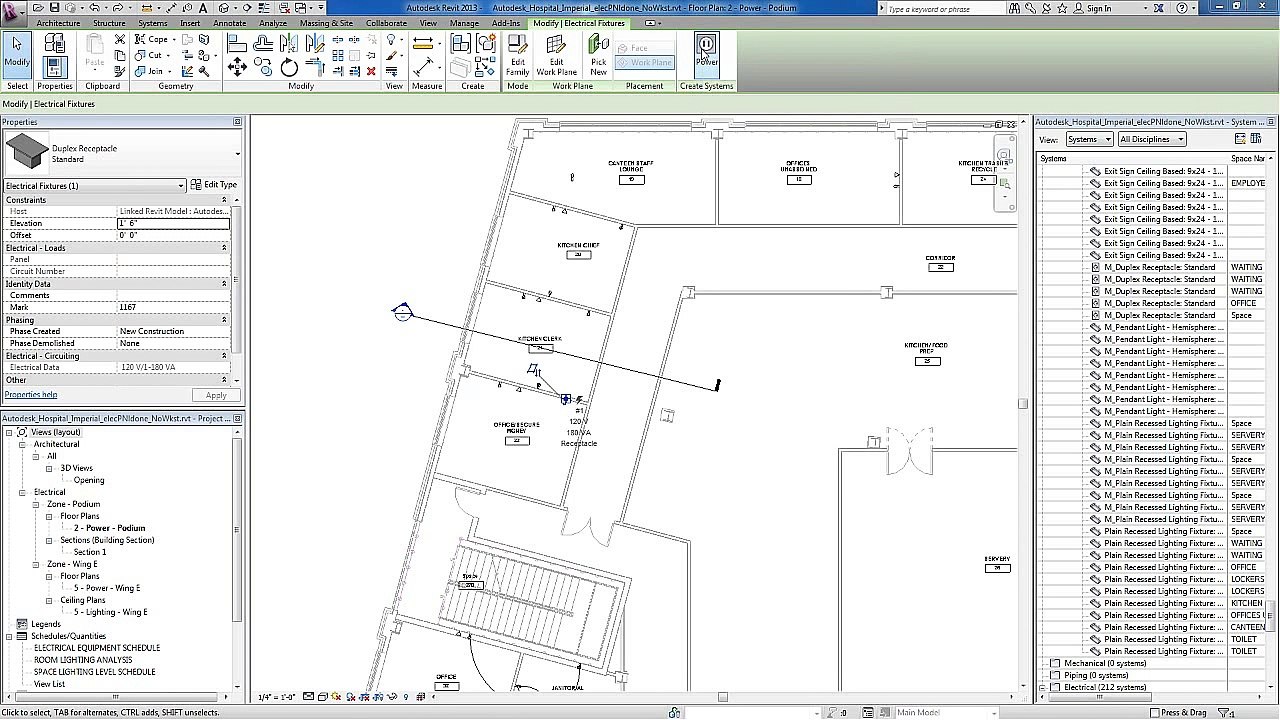Image resolution: width=1280 pixels, height=720 pixels.
Task: Open the All Disciplines dropdown
Action: tap(1152, 139)
